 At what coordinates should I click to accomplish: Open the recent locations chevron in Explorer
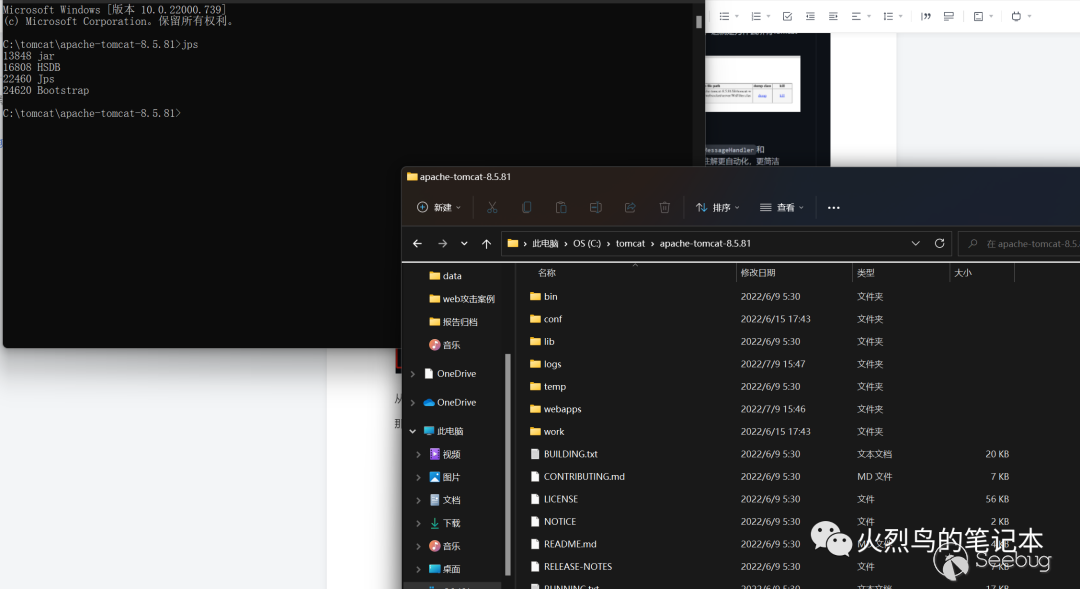coord(464,243)
